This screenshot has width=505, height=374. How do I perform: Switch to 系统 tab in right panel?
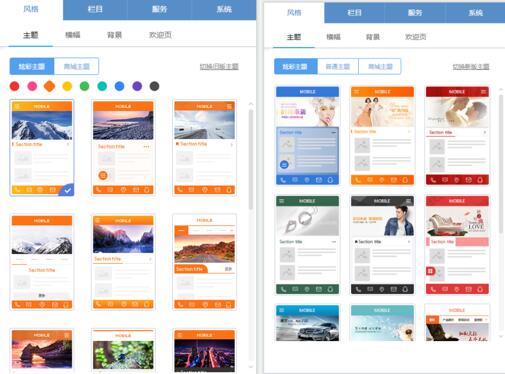click(x=475, y=13)
